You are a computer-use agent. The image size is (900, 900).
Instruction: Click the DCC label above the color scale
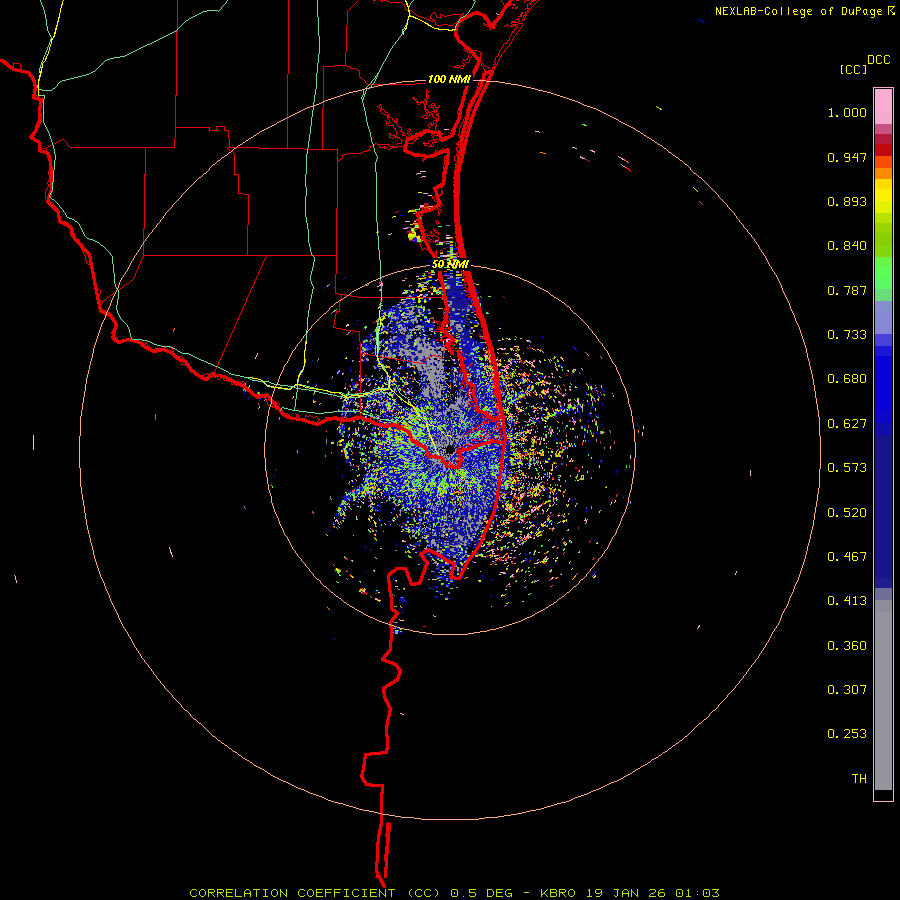coord(878,60)
